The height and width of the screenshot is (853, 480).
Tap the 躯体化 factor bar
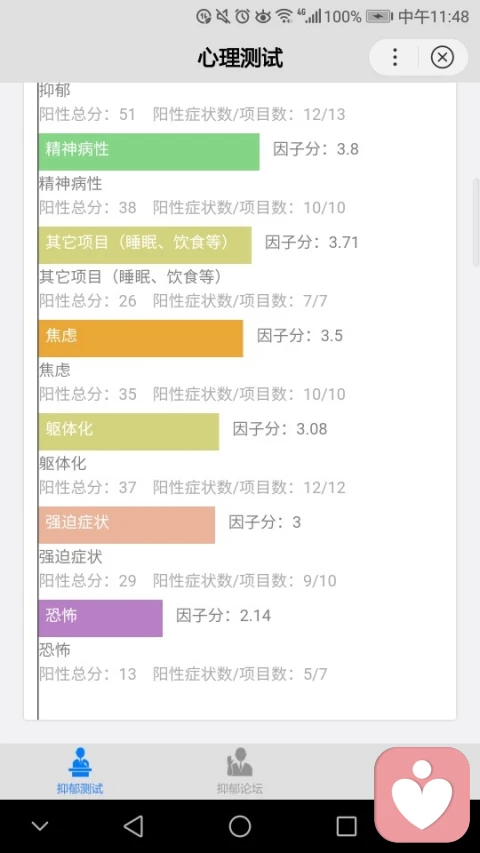129,431
